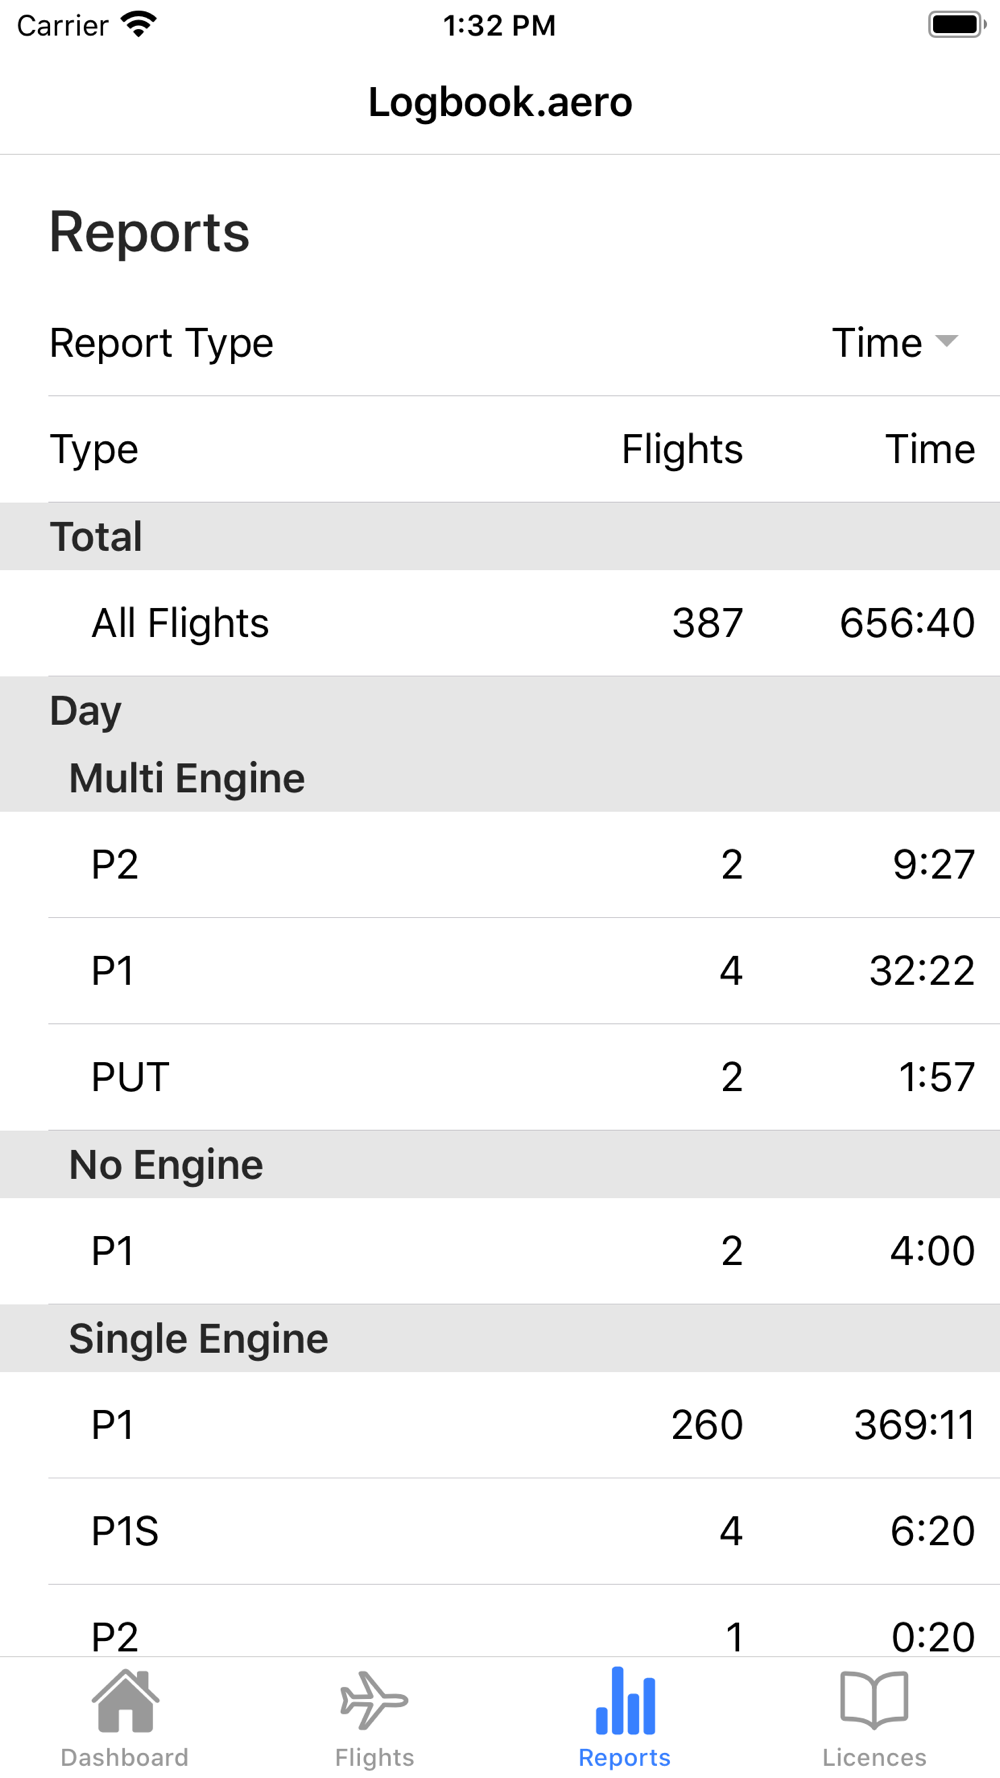This screenshot has height=1778, width=1000.
Task: Select the Time report type value
Action: coord(877,343)
